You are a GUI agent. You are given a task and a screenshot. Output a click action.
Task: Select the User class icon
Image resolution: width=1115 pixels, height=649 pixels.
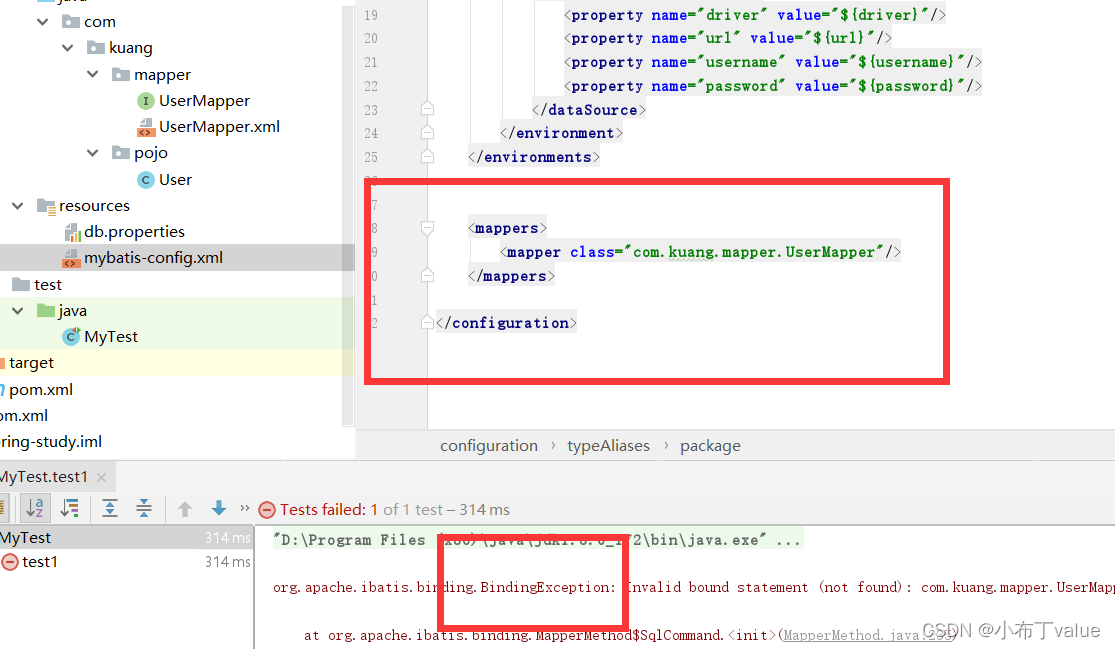[145, 180]
